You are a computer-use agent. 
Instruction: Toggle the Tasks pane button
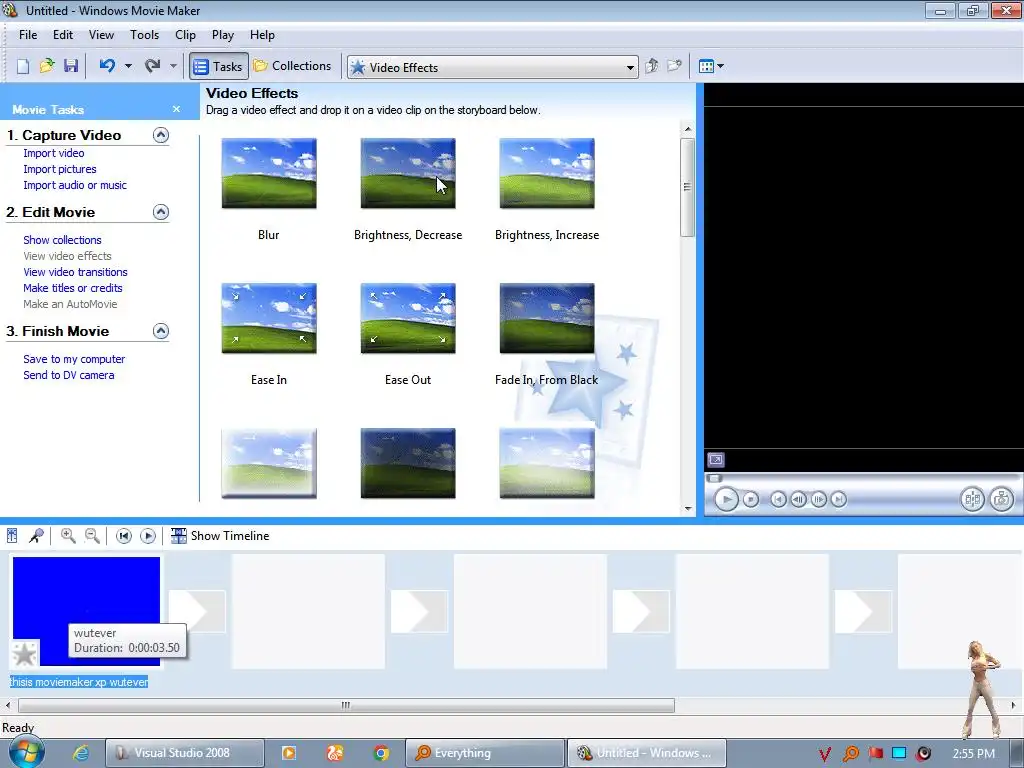tap(219, 66)
